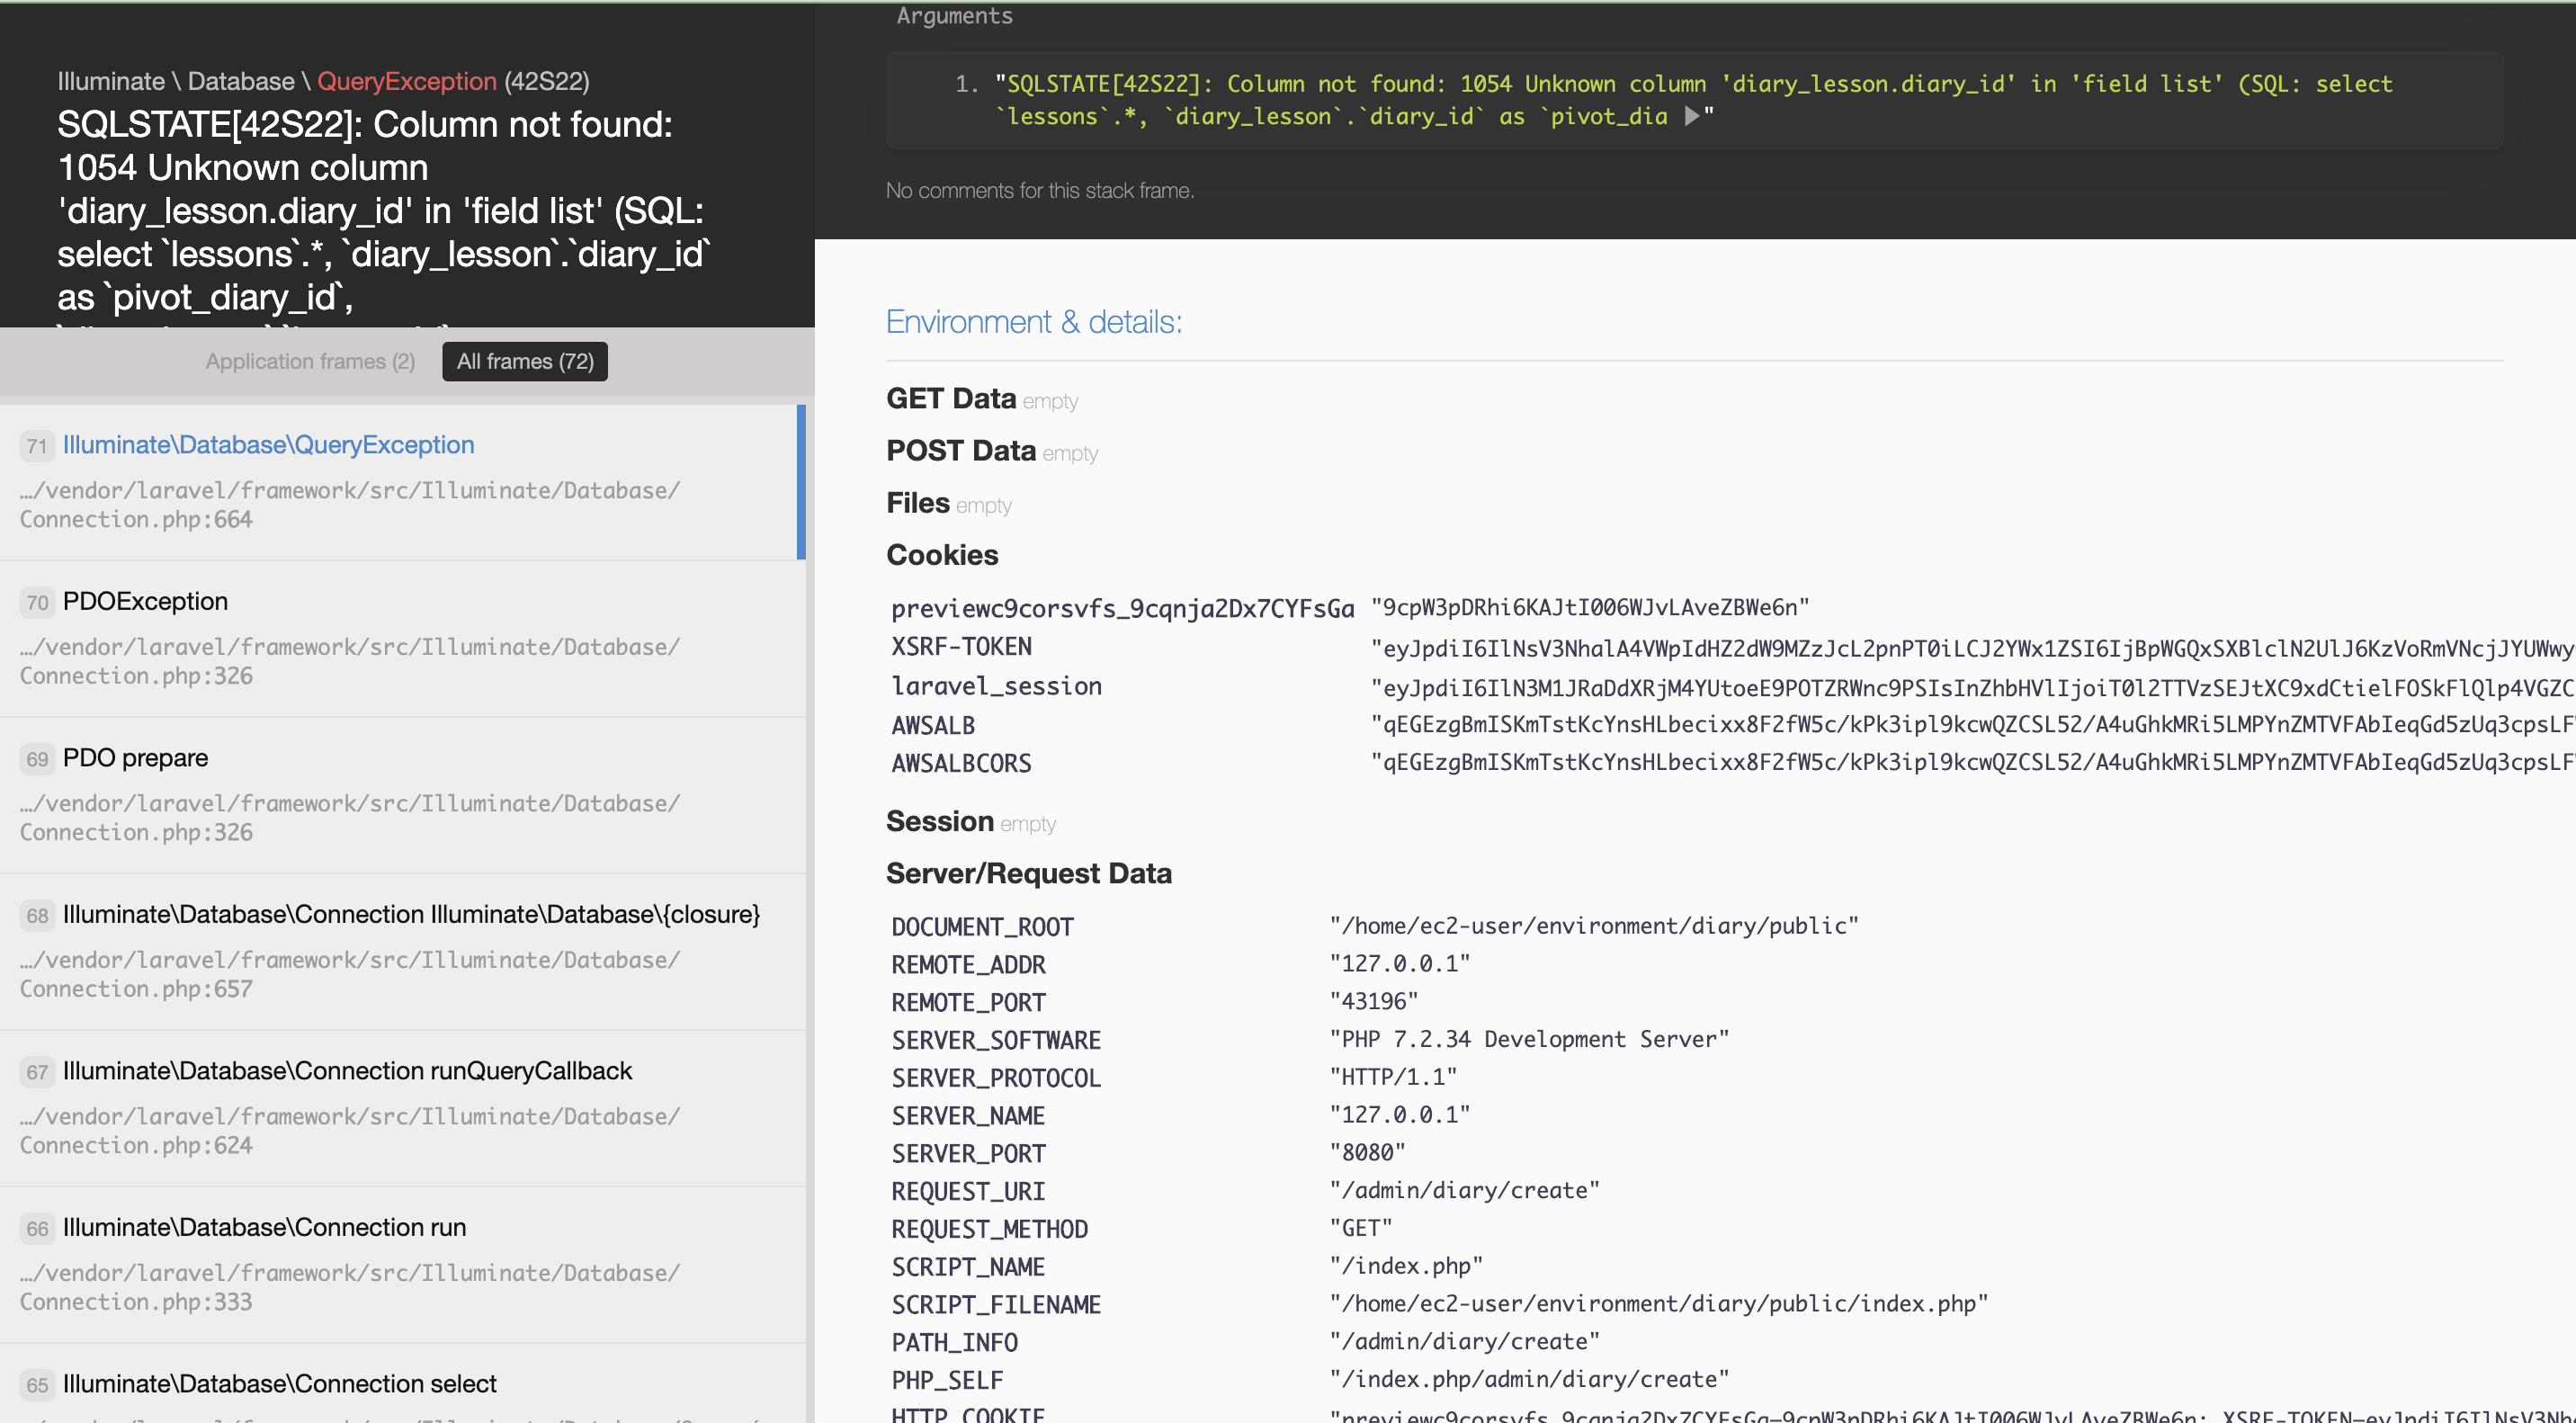Image resolution: width=2576 pixels, height=1423 pixels.
Task: Select frame 68 Connection closure
Action: (x=410, y=914)
